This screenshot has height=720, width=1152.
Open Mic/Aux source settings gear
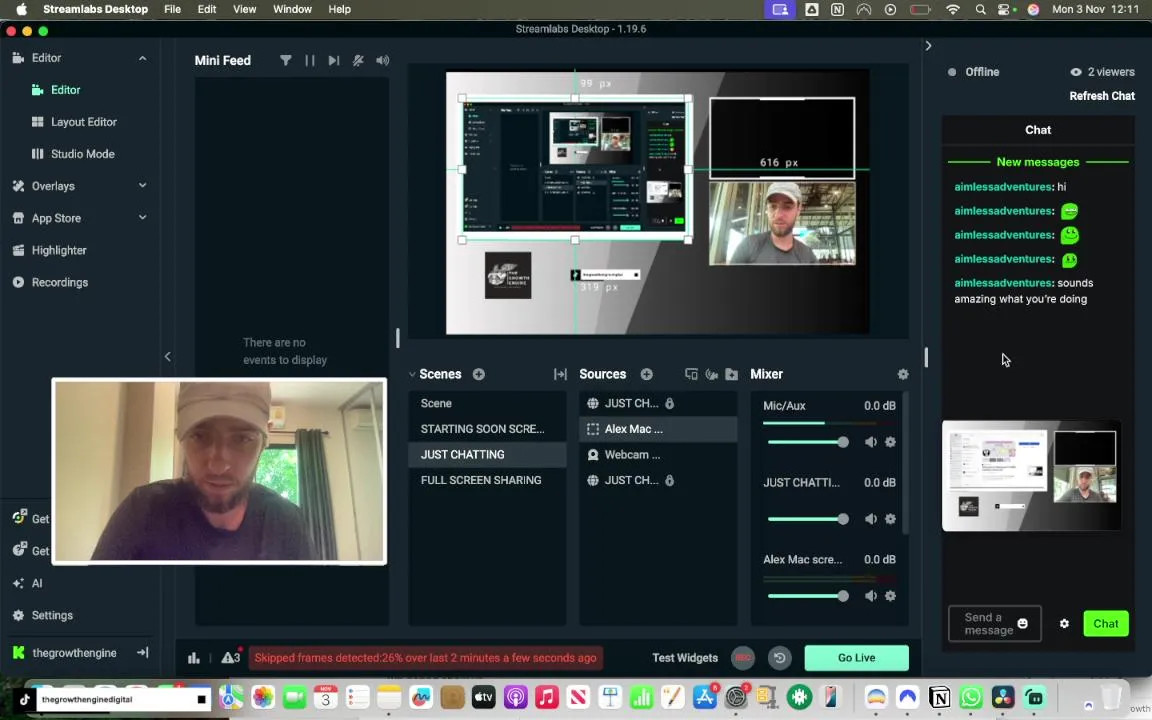890,442
